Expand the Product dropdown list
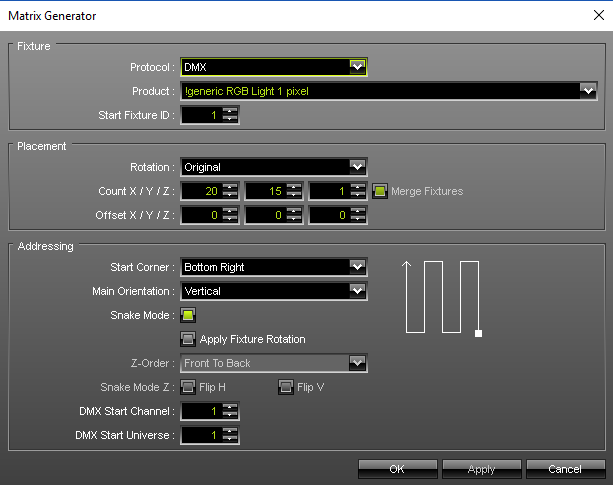 click(588, 91)
